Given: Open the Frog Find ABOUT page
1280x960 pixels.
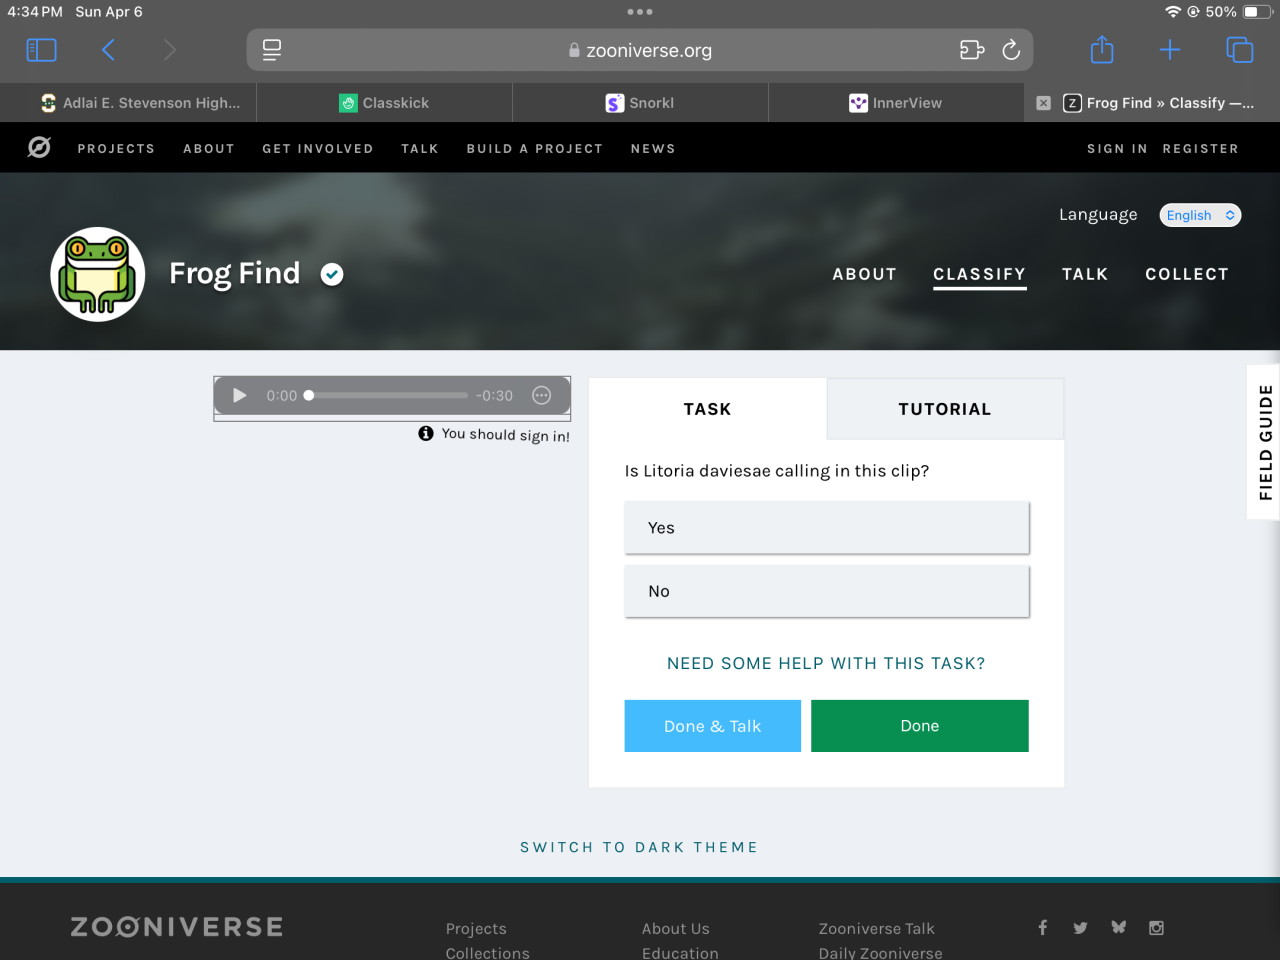Looking at the screenshot, I should pyautogui.click(x=865, y=274).
